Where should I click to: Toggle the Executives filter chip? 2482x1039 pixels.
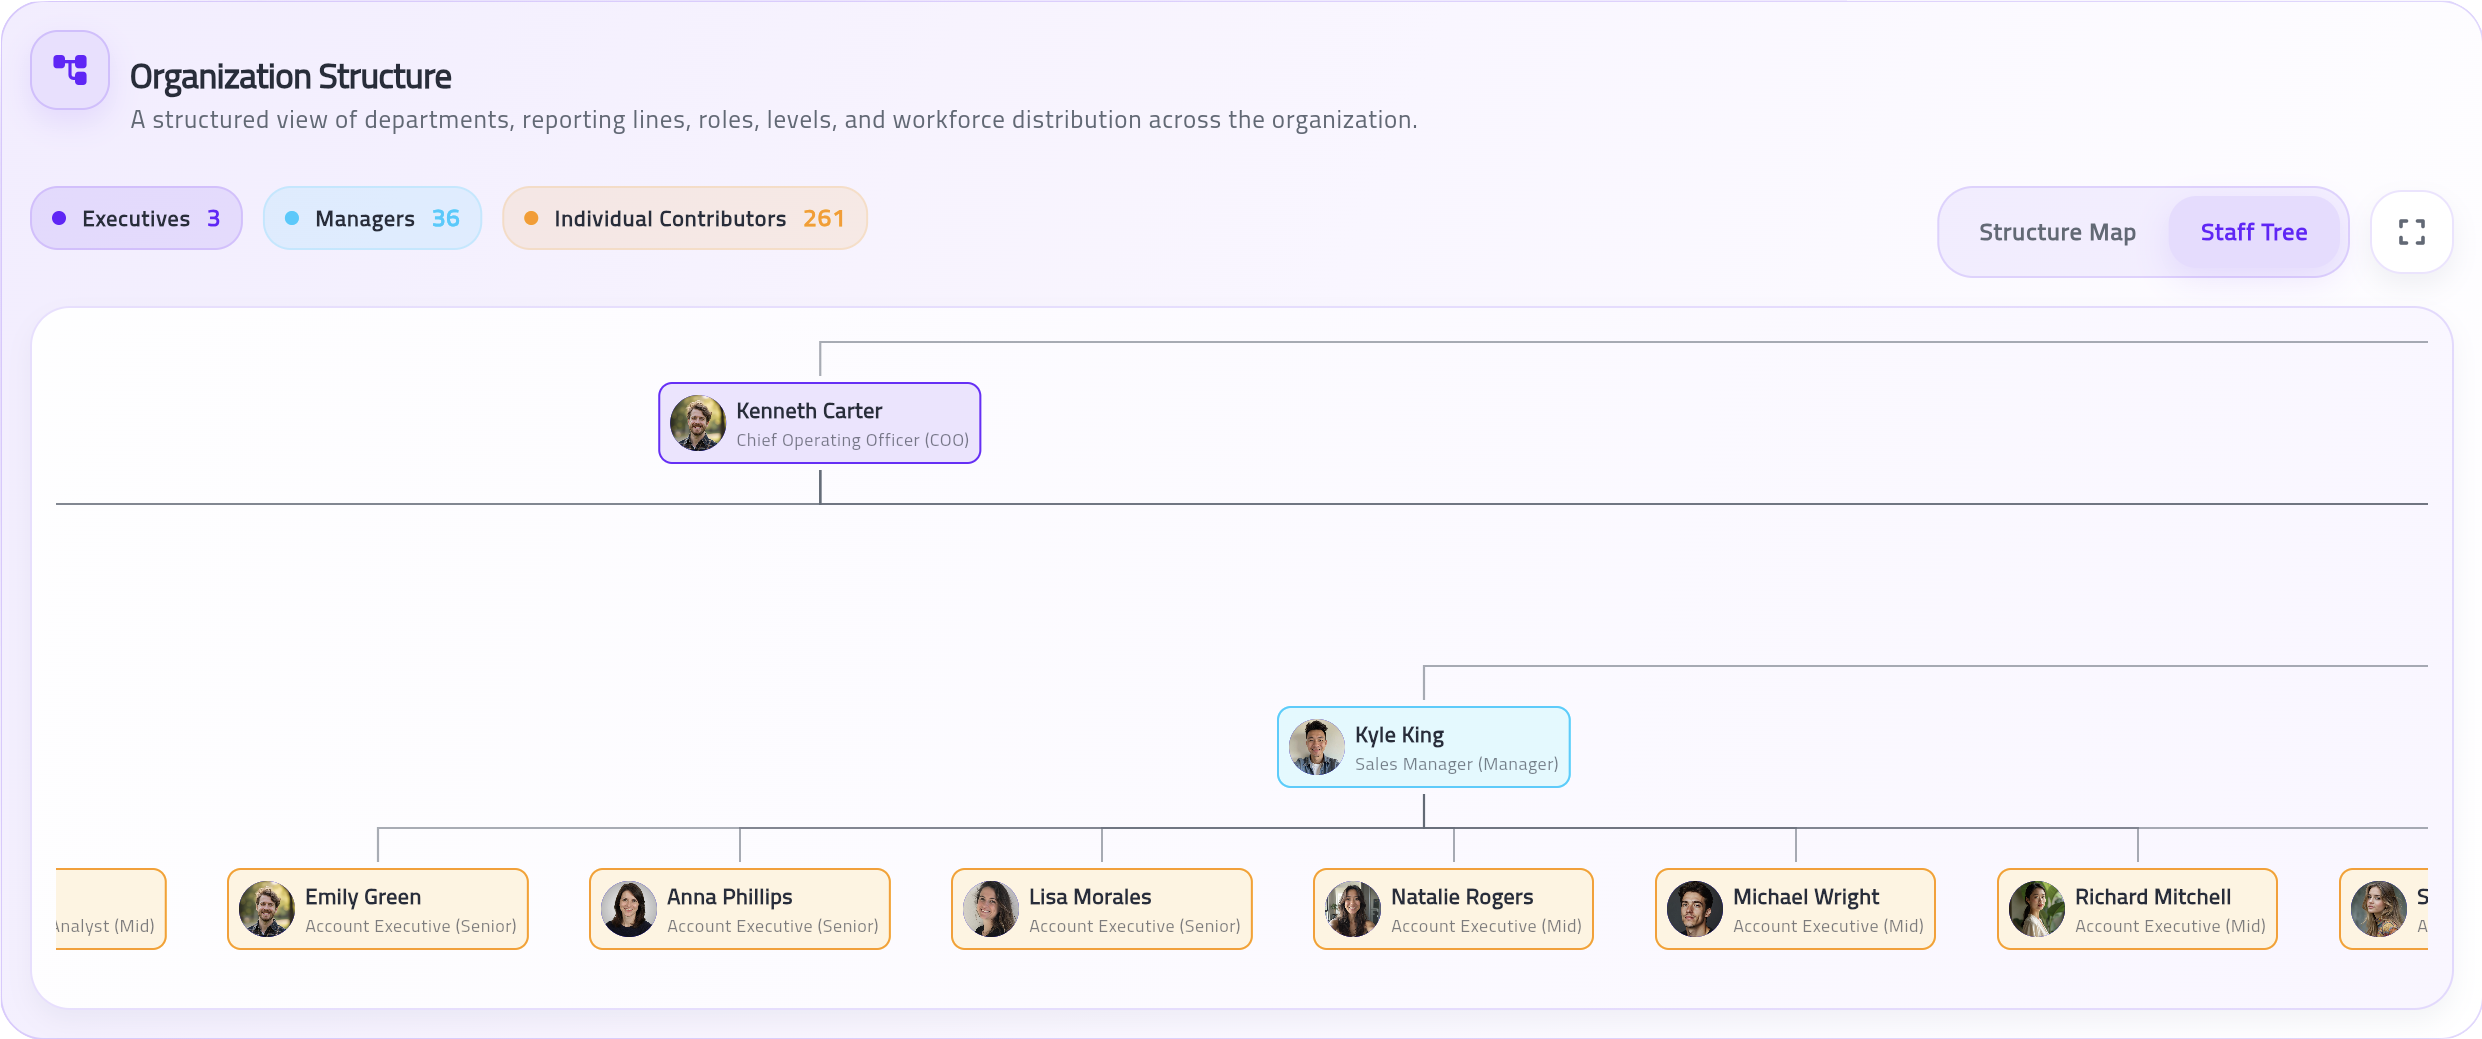pyautogui.click(x=136, y=218)
